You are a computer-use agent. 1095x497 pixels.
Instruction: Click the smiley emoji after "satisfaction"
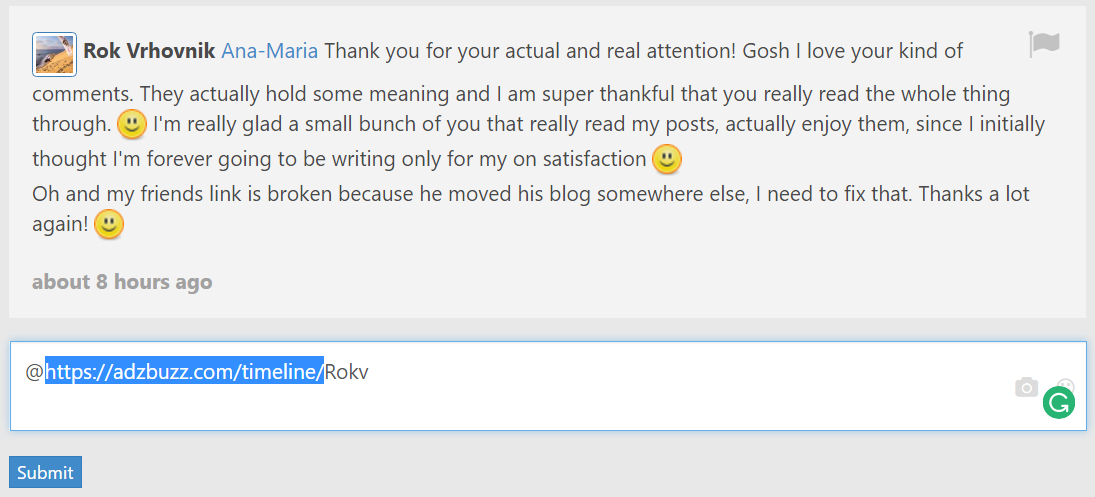[667, 159]
